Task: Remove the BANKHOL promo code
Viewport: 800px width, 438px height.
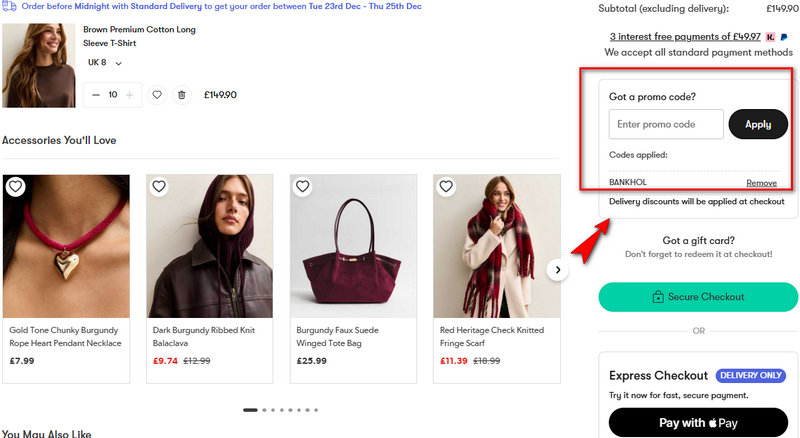Action: click(761, 183)
